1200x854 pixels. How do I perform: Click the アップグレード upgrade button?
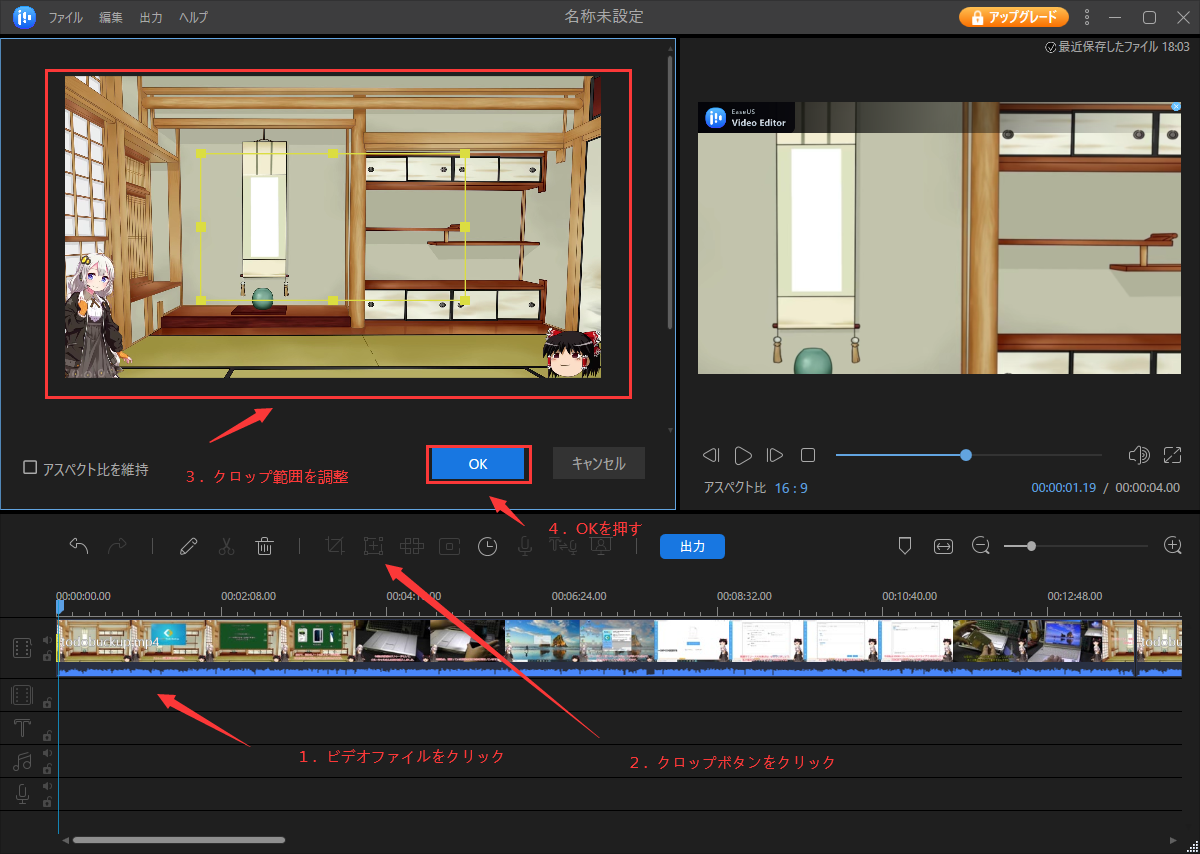coord(1013,17)
